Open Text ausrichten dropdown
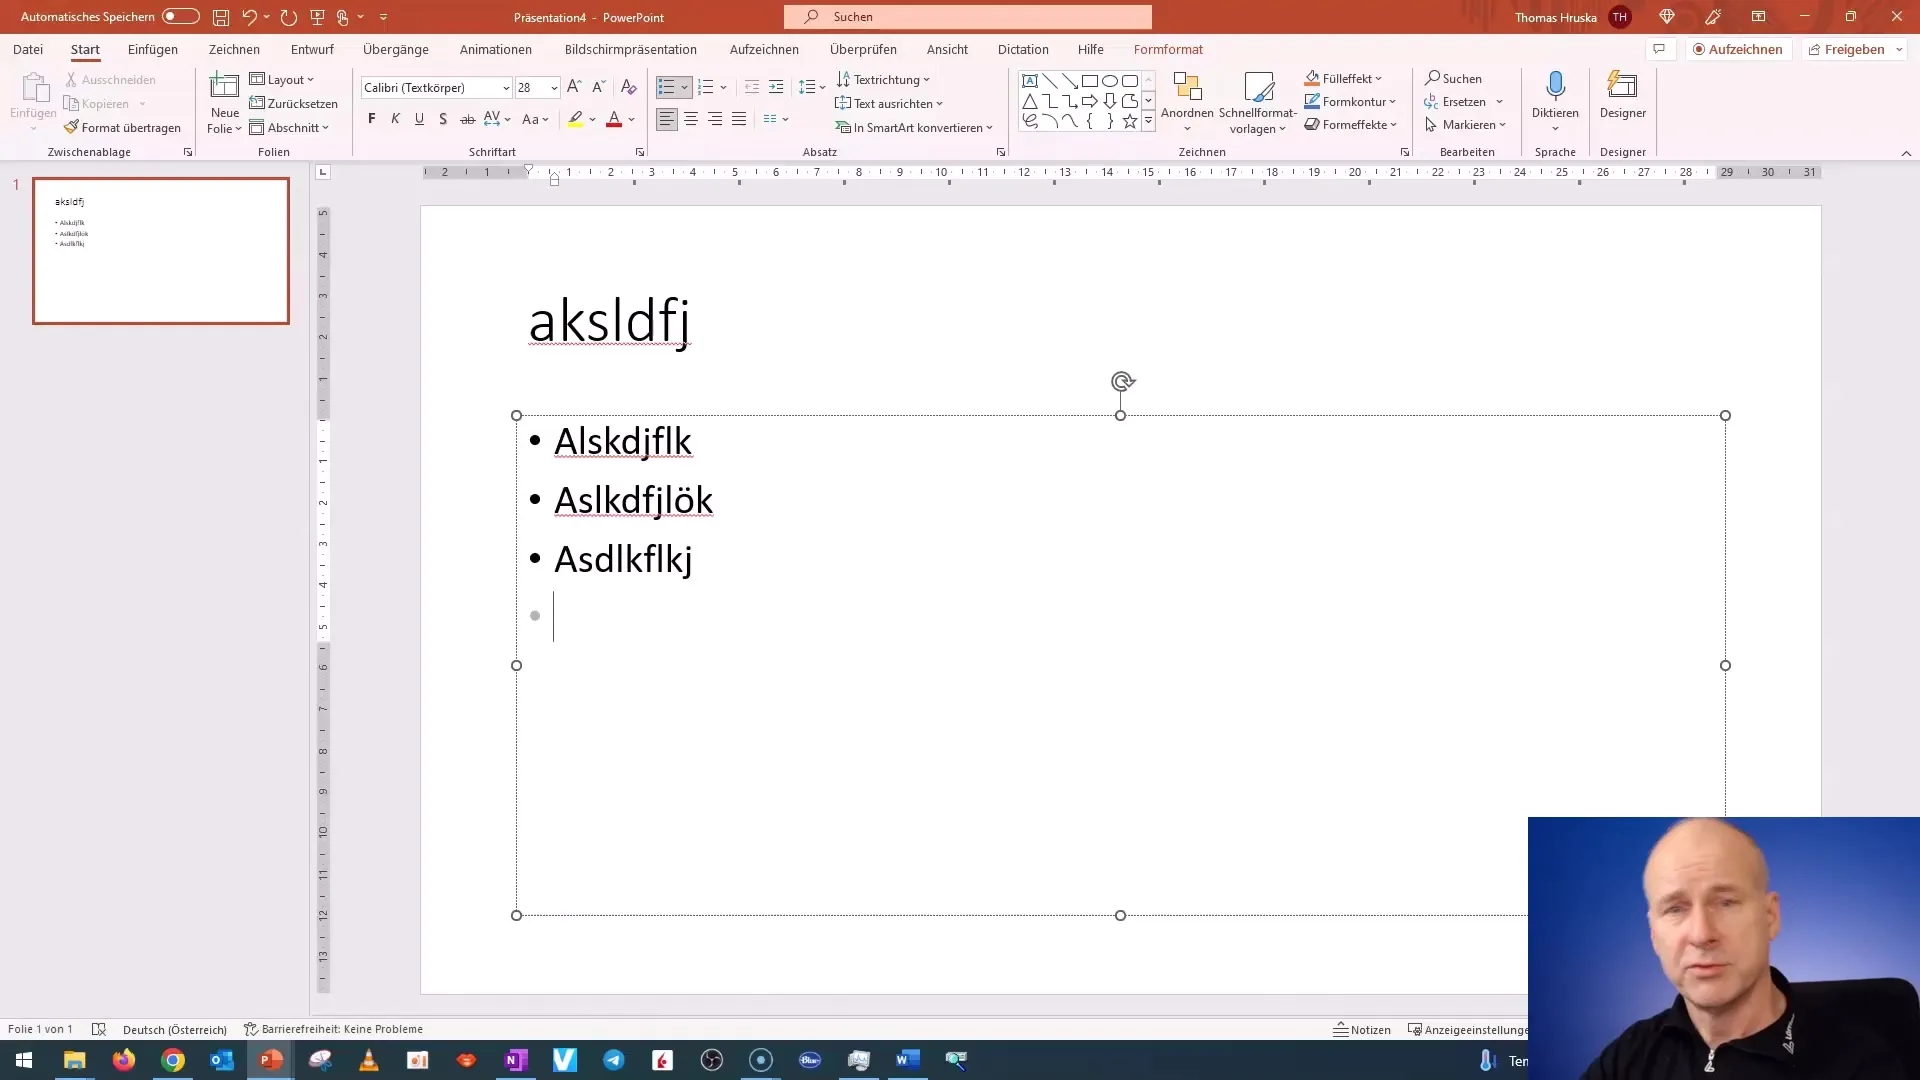 tap(889, 103)
